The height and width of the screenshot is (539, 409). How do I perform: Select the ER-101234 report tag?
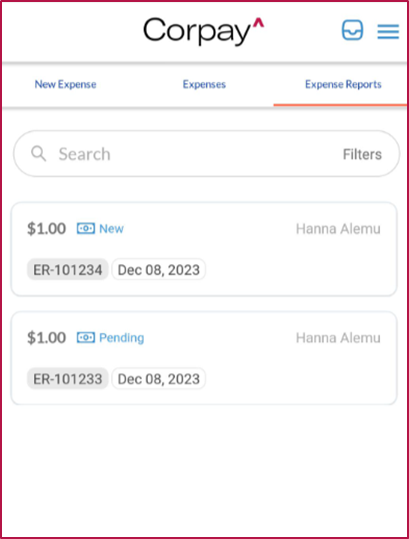point(68,270)
